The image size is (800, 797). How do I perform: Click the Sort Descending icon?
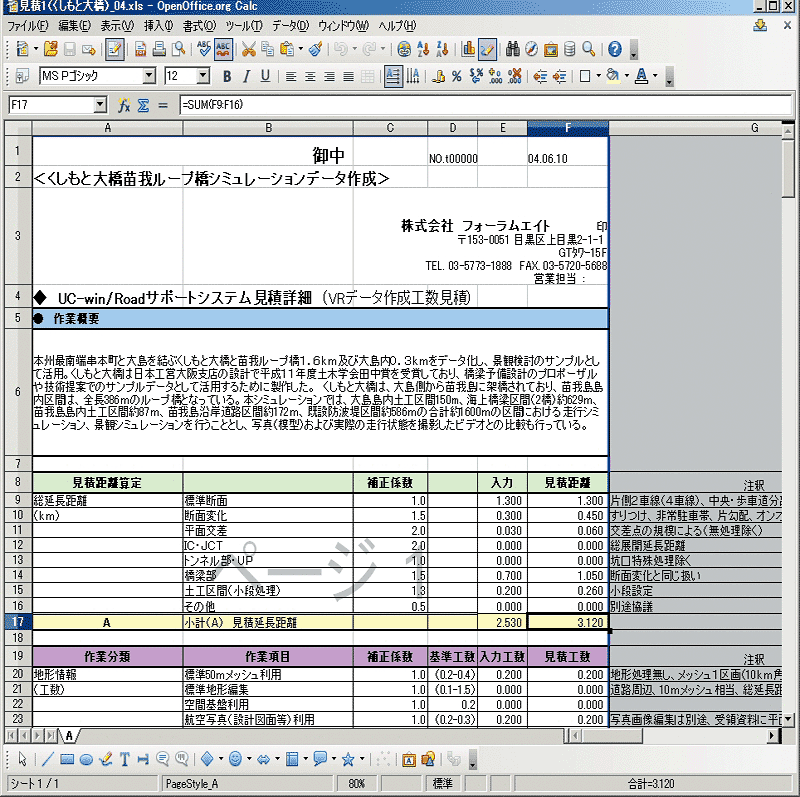(x=442, y=49)
